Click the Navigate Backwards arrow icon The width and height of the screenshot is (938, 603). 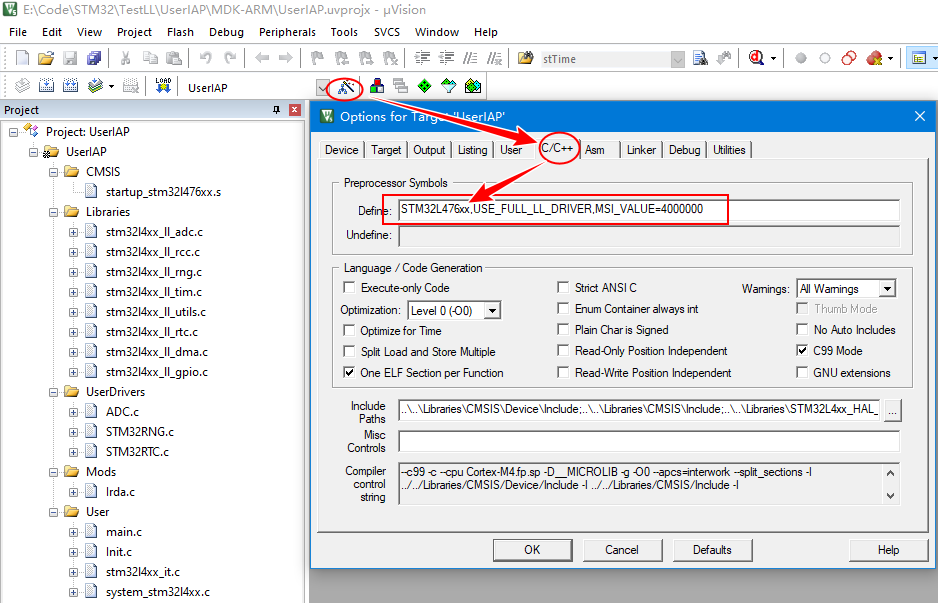click(x=262, y=58)
